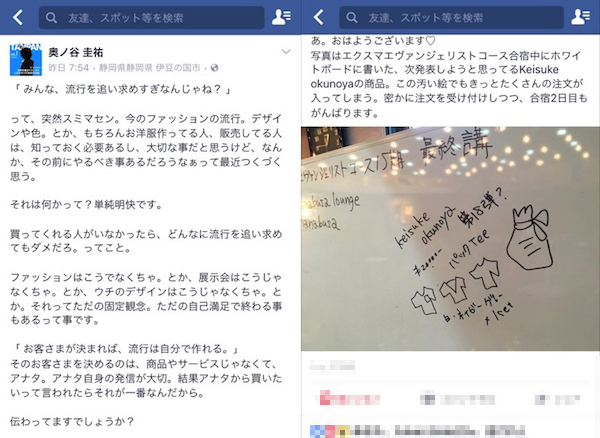Tap the back arrow in right screen
This screenshot has height=438, width=600.
[318, 17]
